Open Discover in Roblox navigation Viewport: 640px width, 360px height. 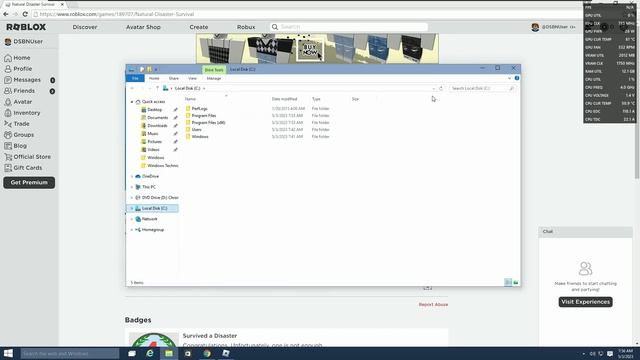[85, 27]
